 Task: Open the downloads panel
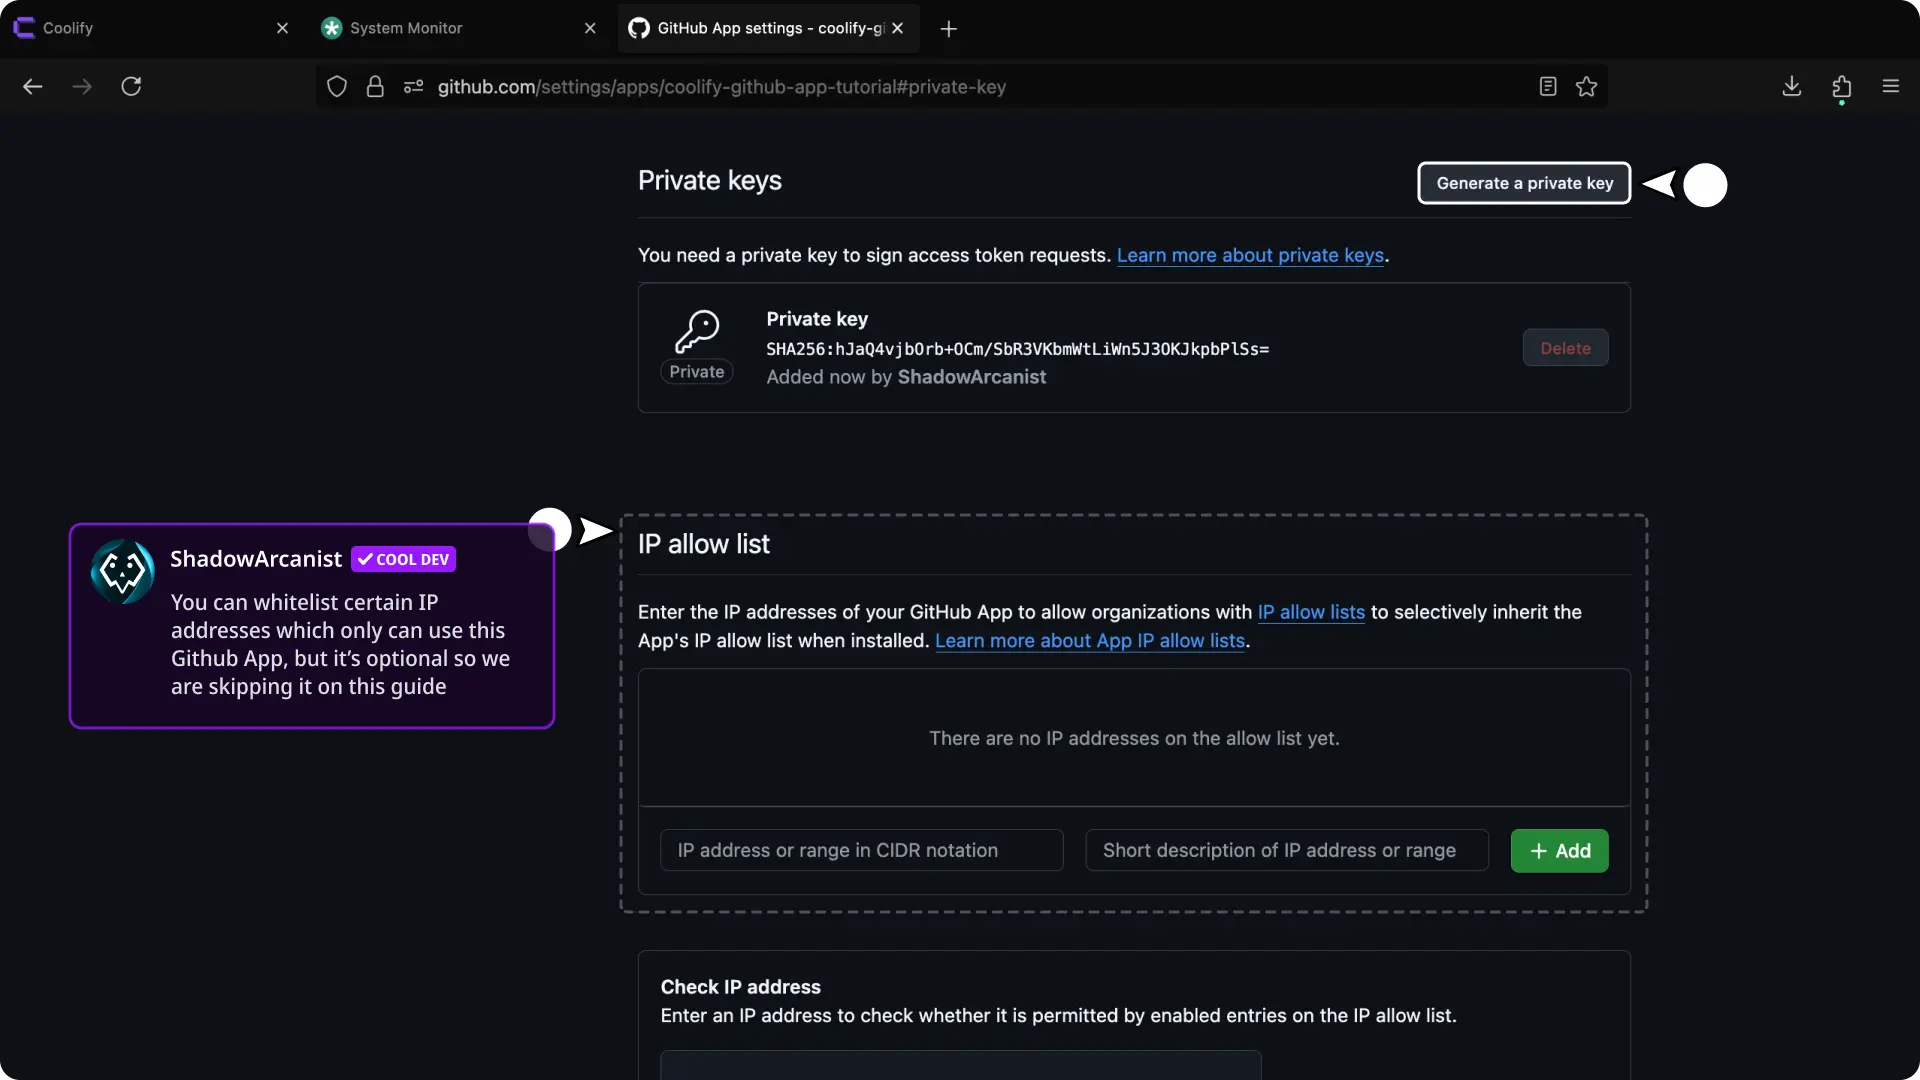tap(1792, 87)
